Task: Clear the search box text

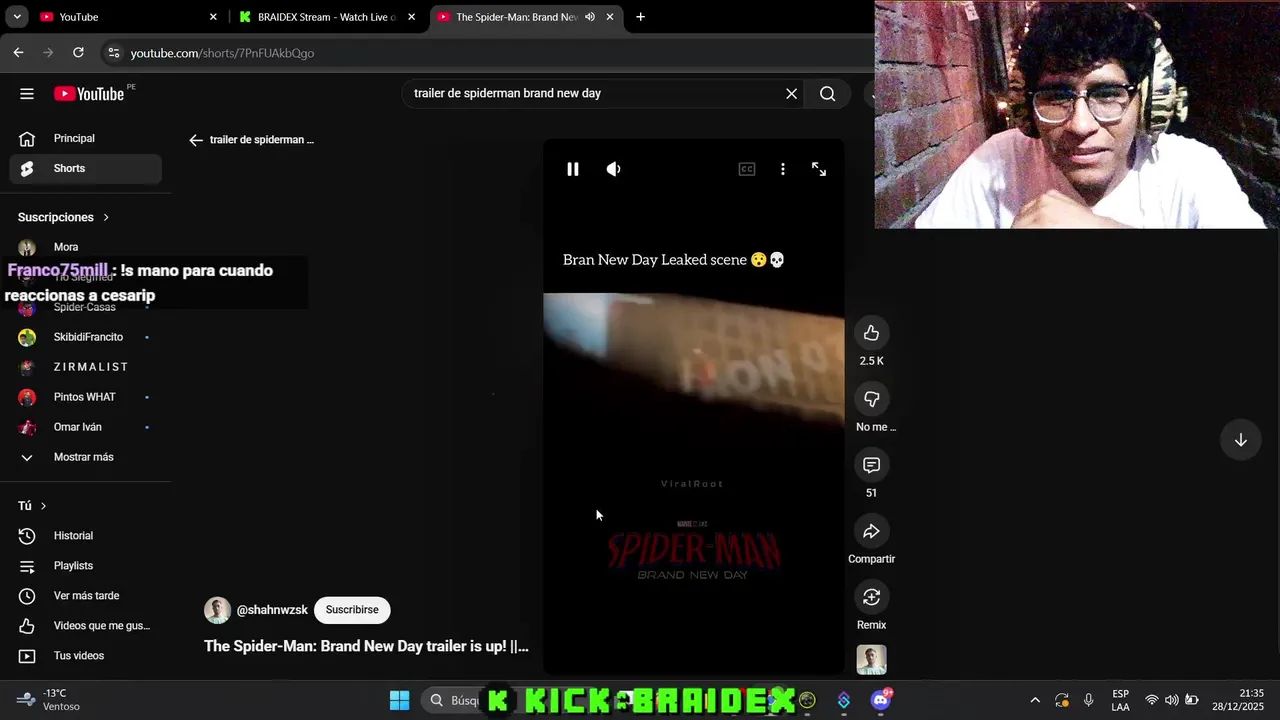Action: click(x=791, y=93)
